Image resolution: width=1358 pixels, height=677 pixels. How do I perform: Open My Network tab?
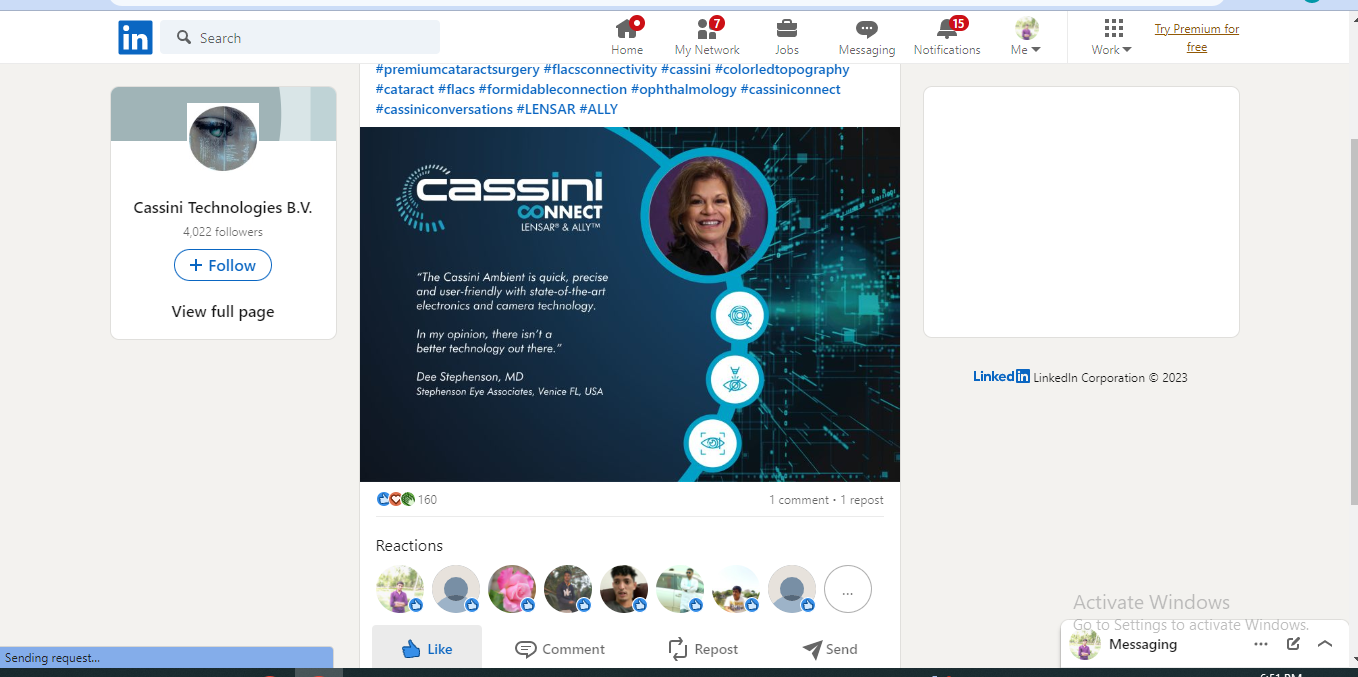coord(707,37)
